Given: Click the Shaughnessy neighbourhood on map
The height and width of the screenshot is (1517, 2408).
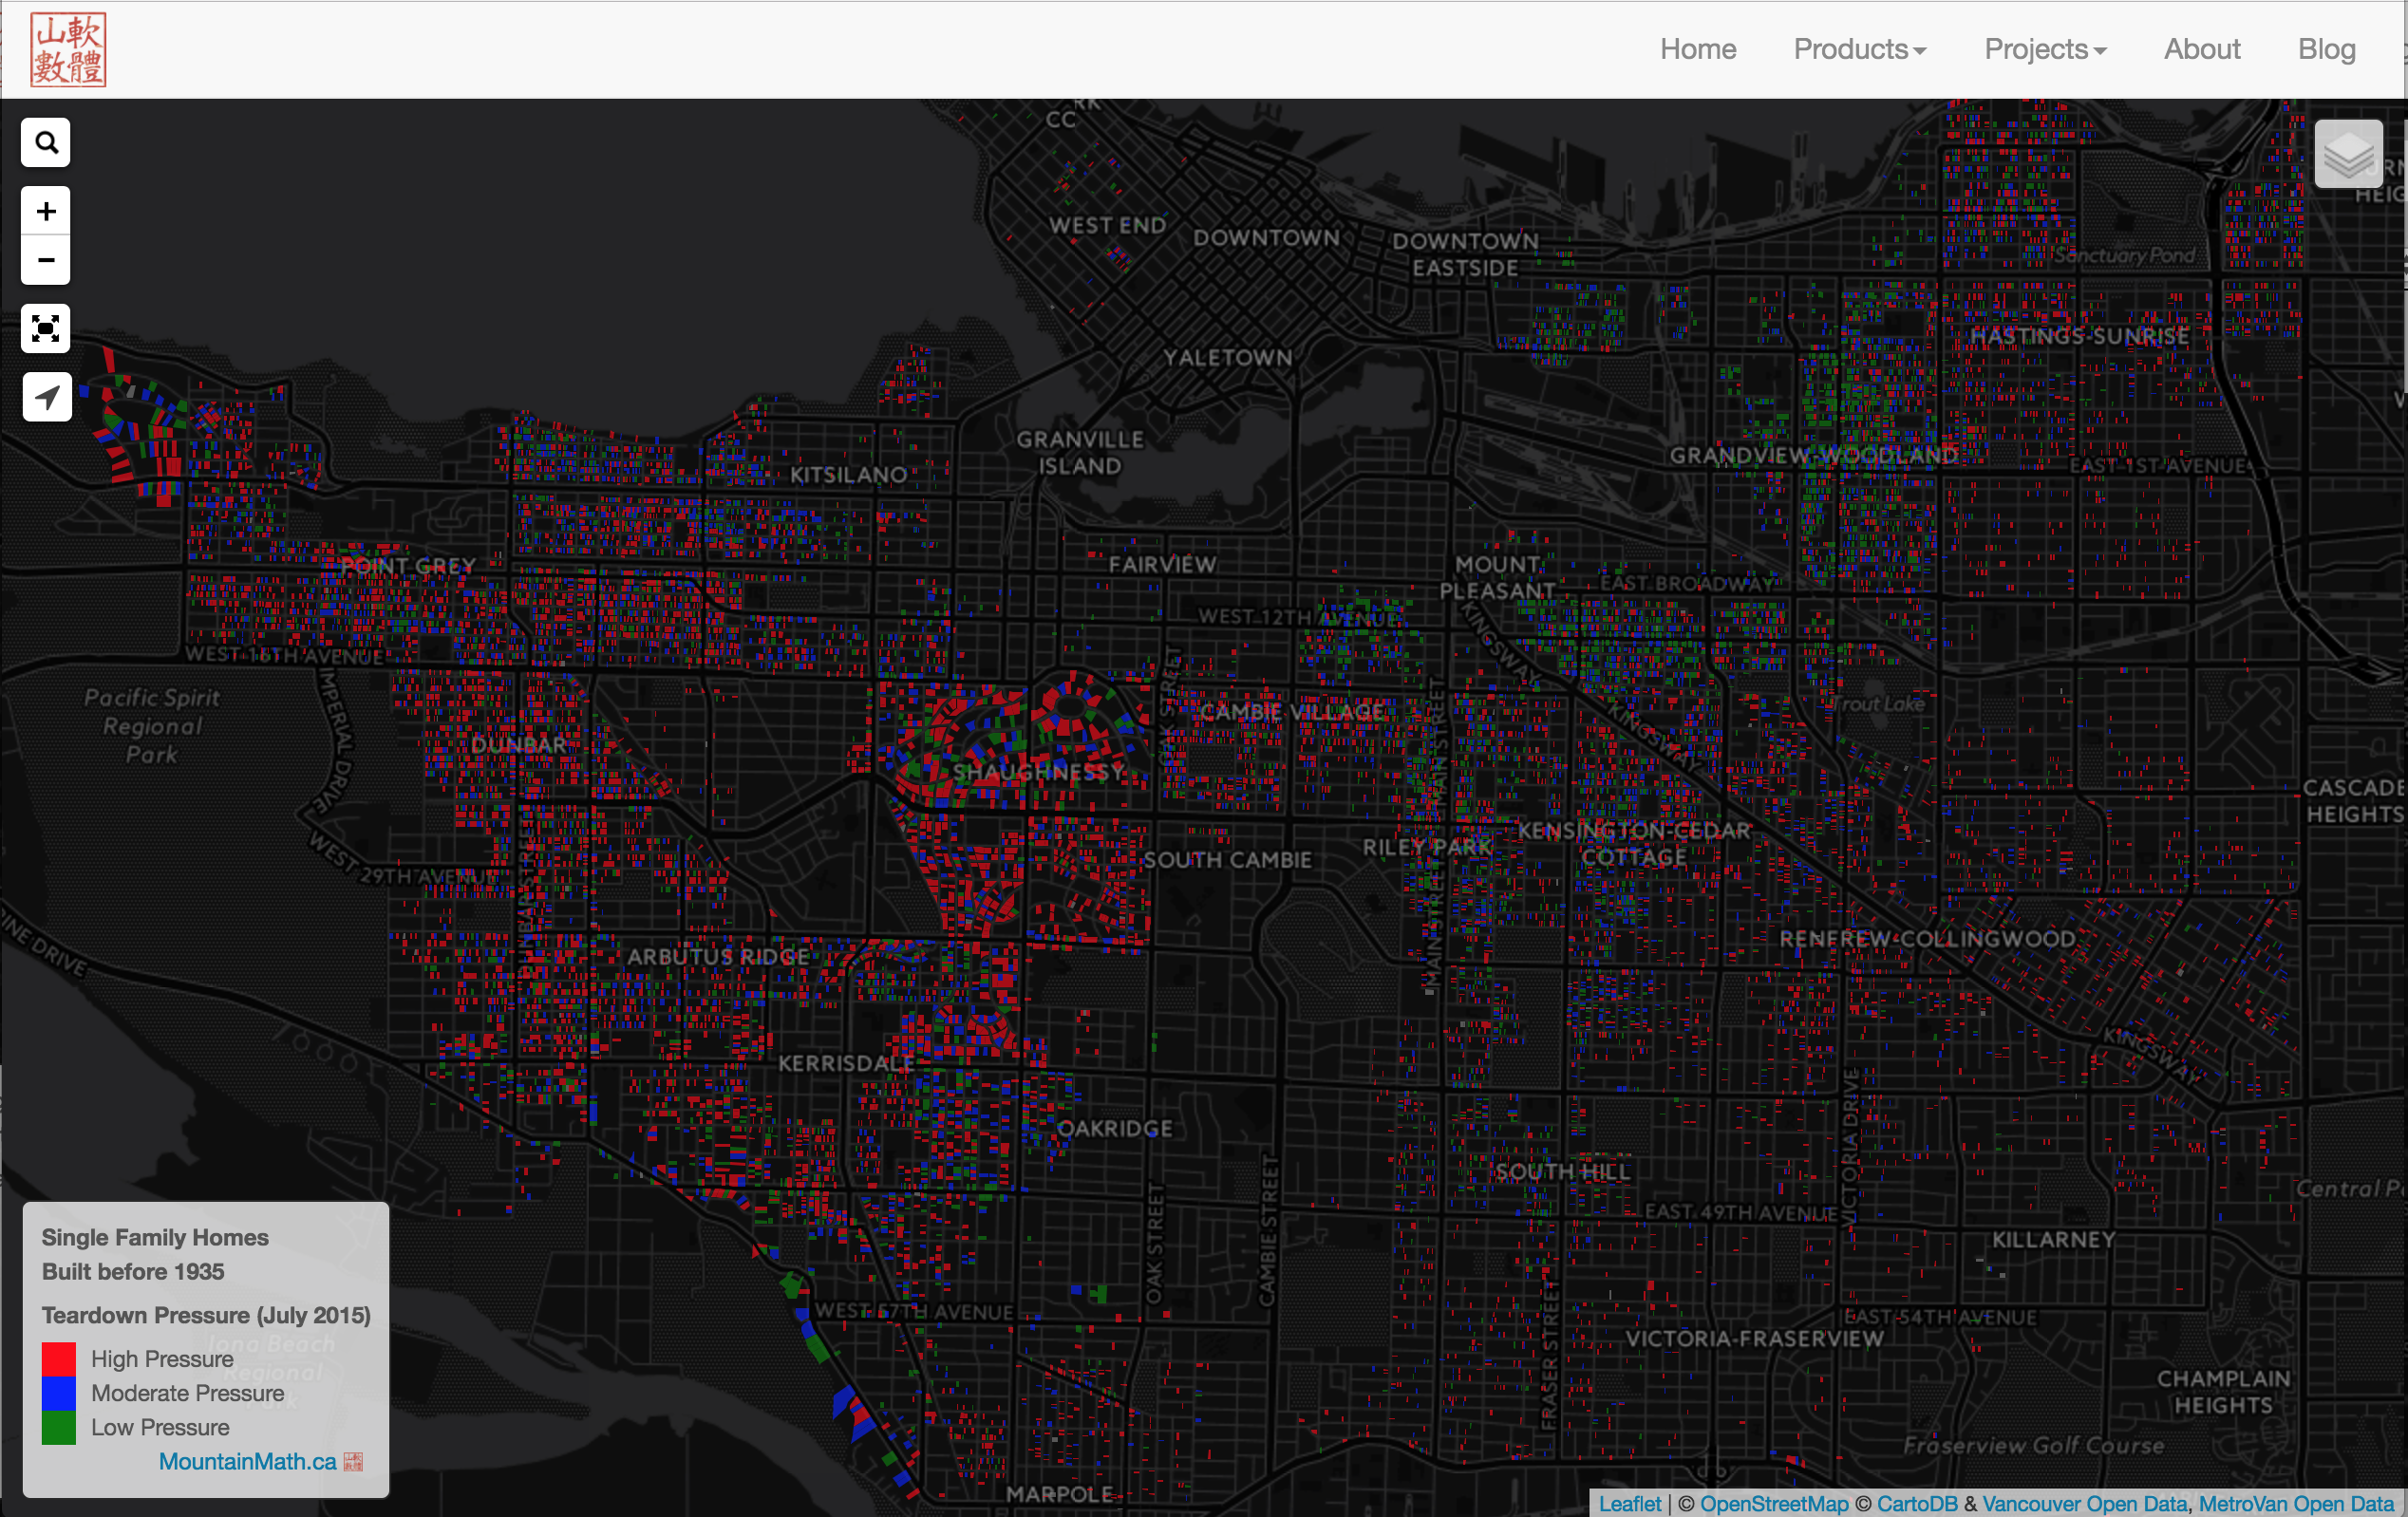Looking at the screenshot, I should 1036,772.
